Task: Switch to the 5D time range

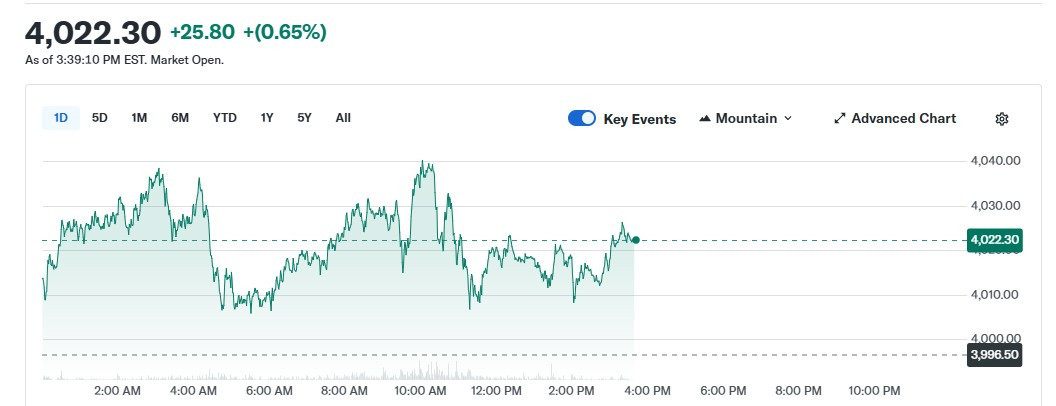Action: tap(100, 118)
